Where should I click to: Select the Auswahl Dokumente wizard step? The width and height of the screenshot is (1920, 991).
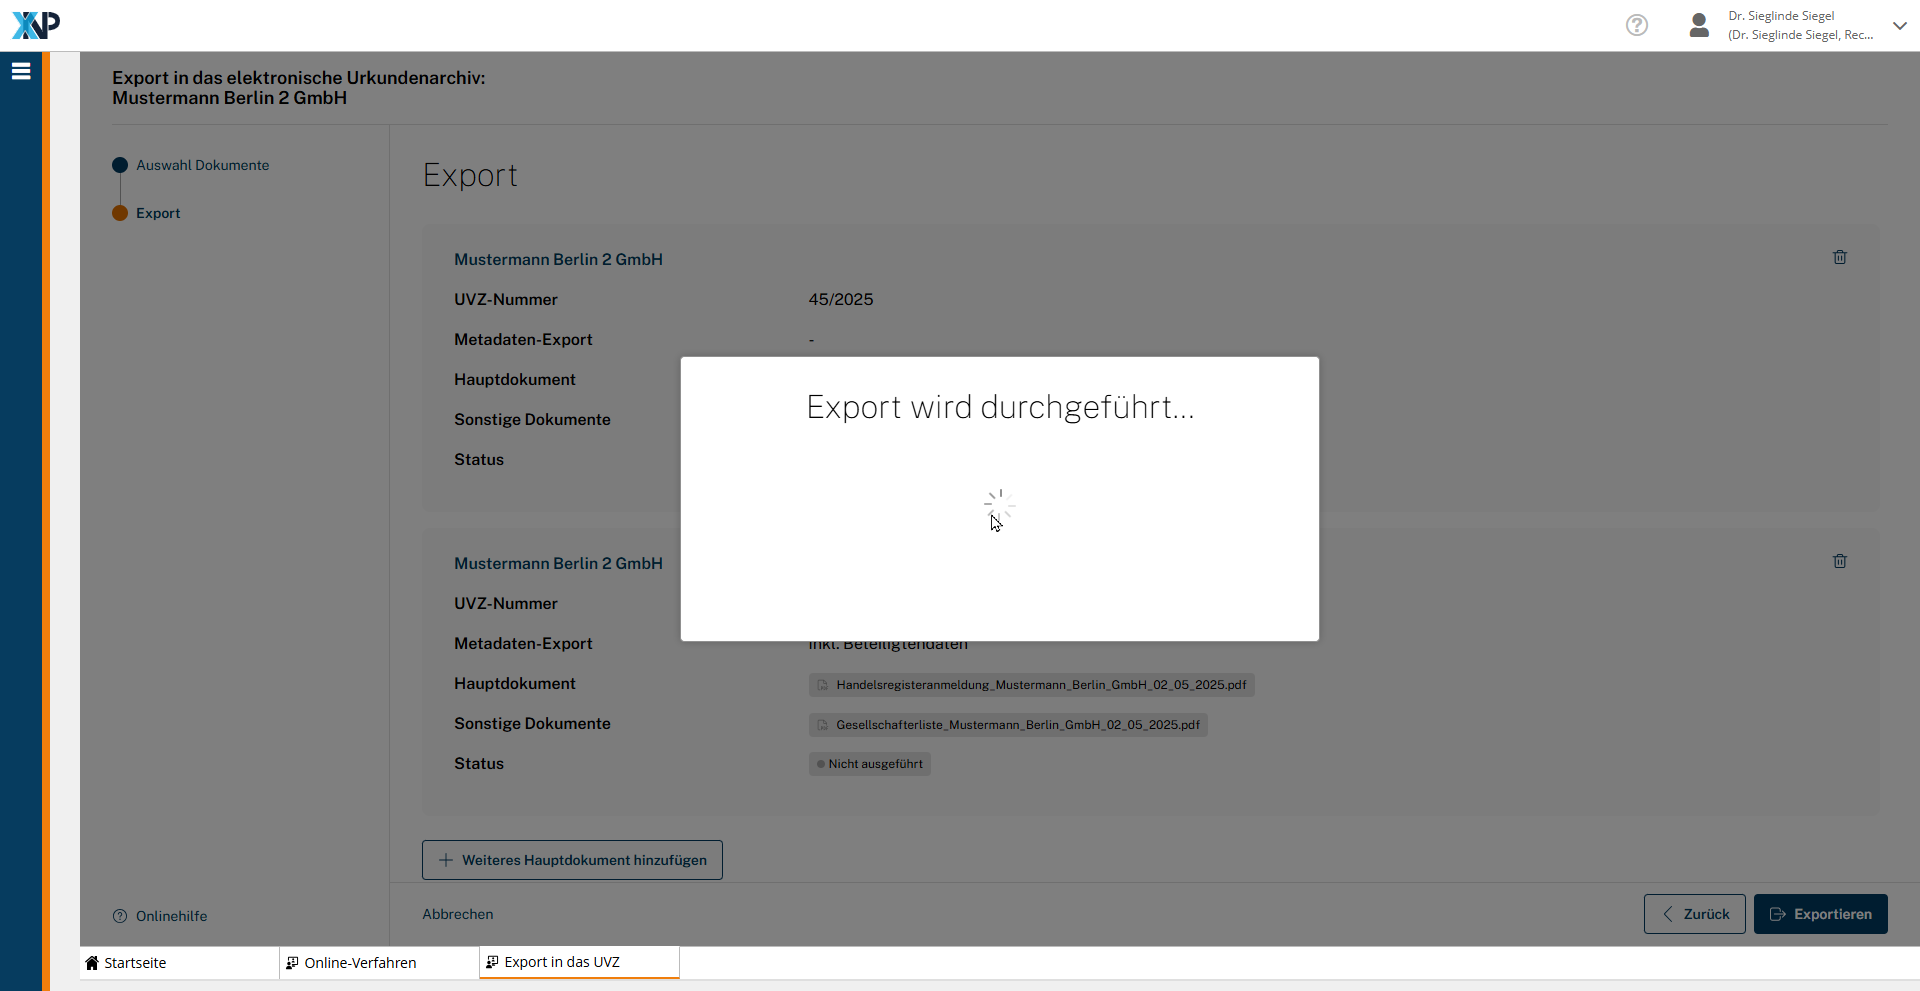coord(202,165)
